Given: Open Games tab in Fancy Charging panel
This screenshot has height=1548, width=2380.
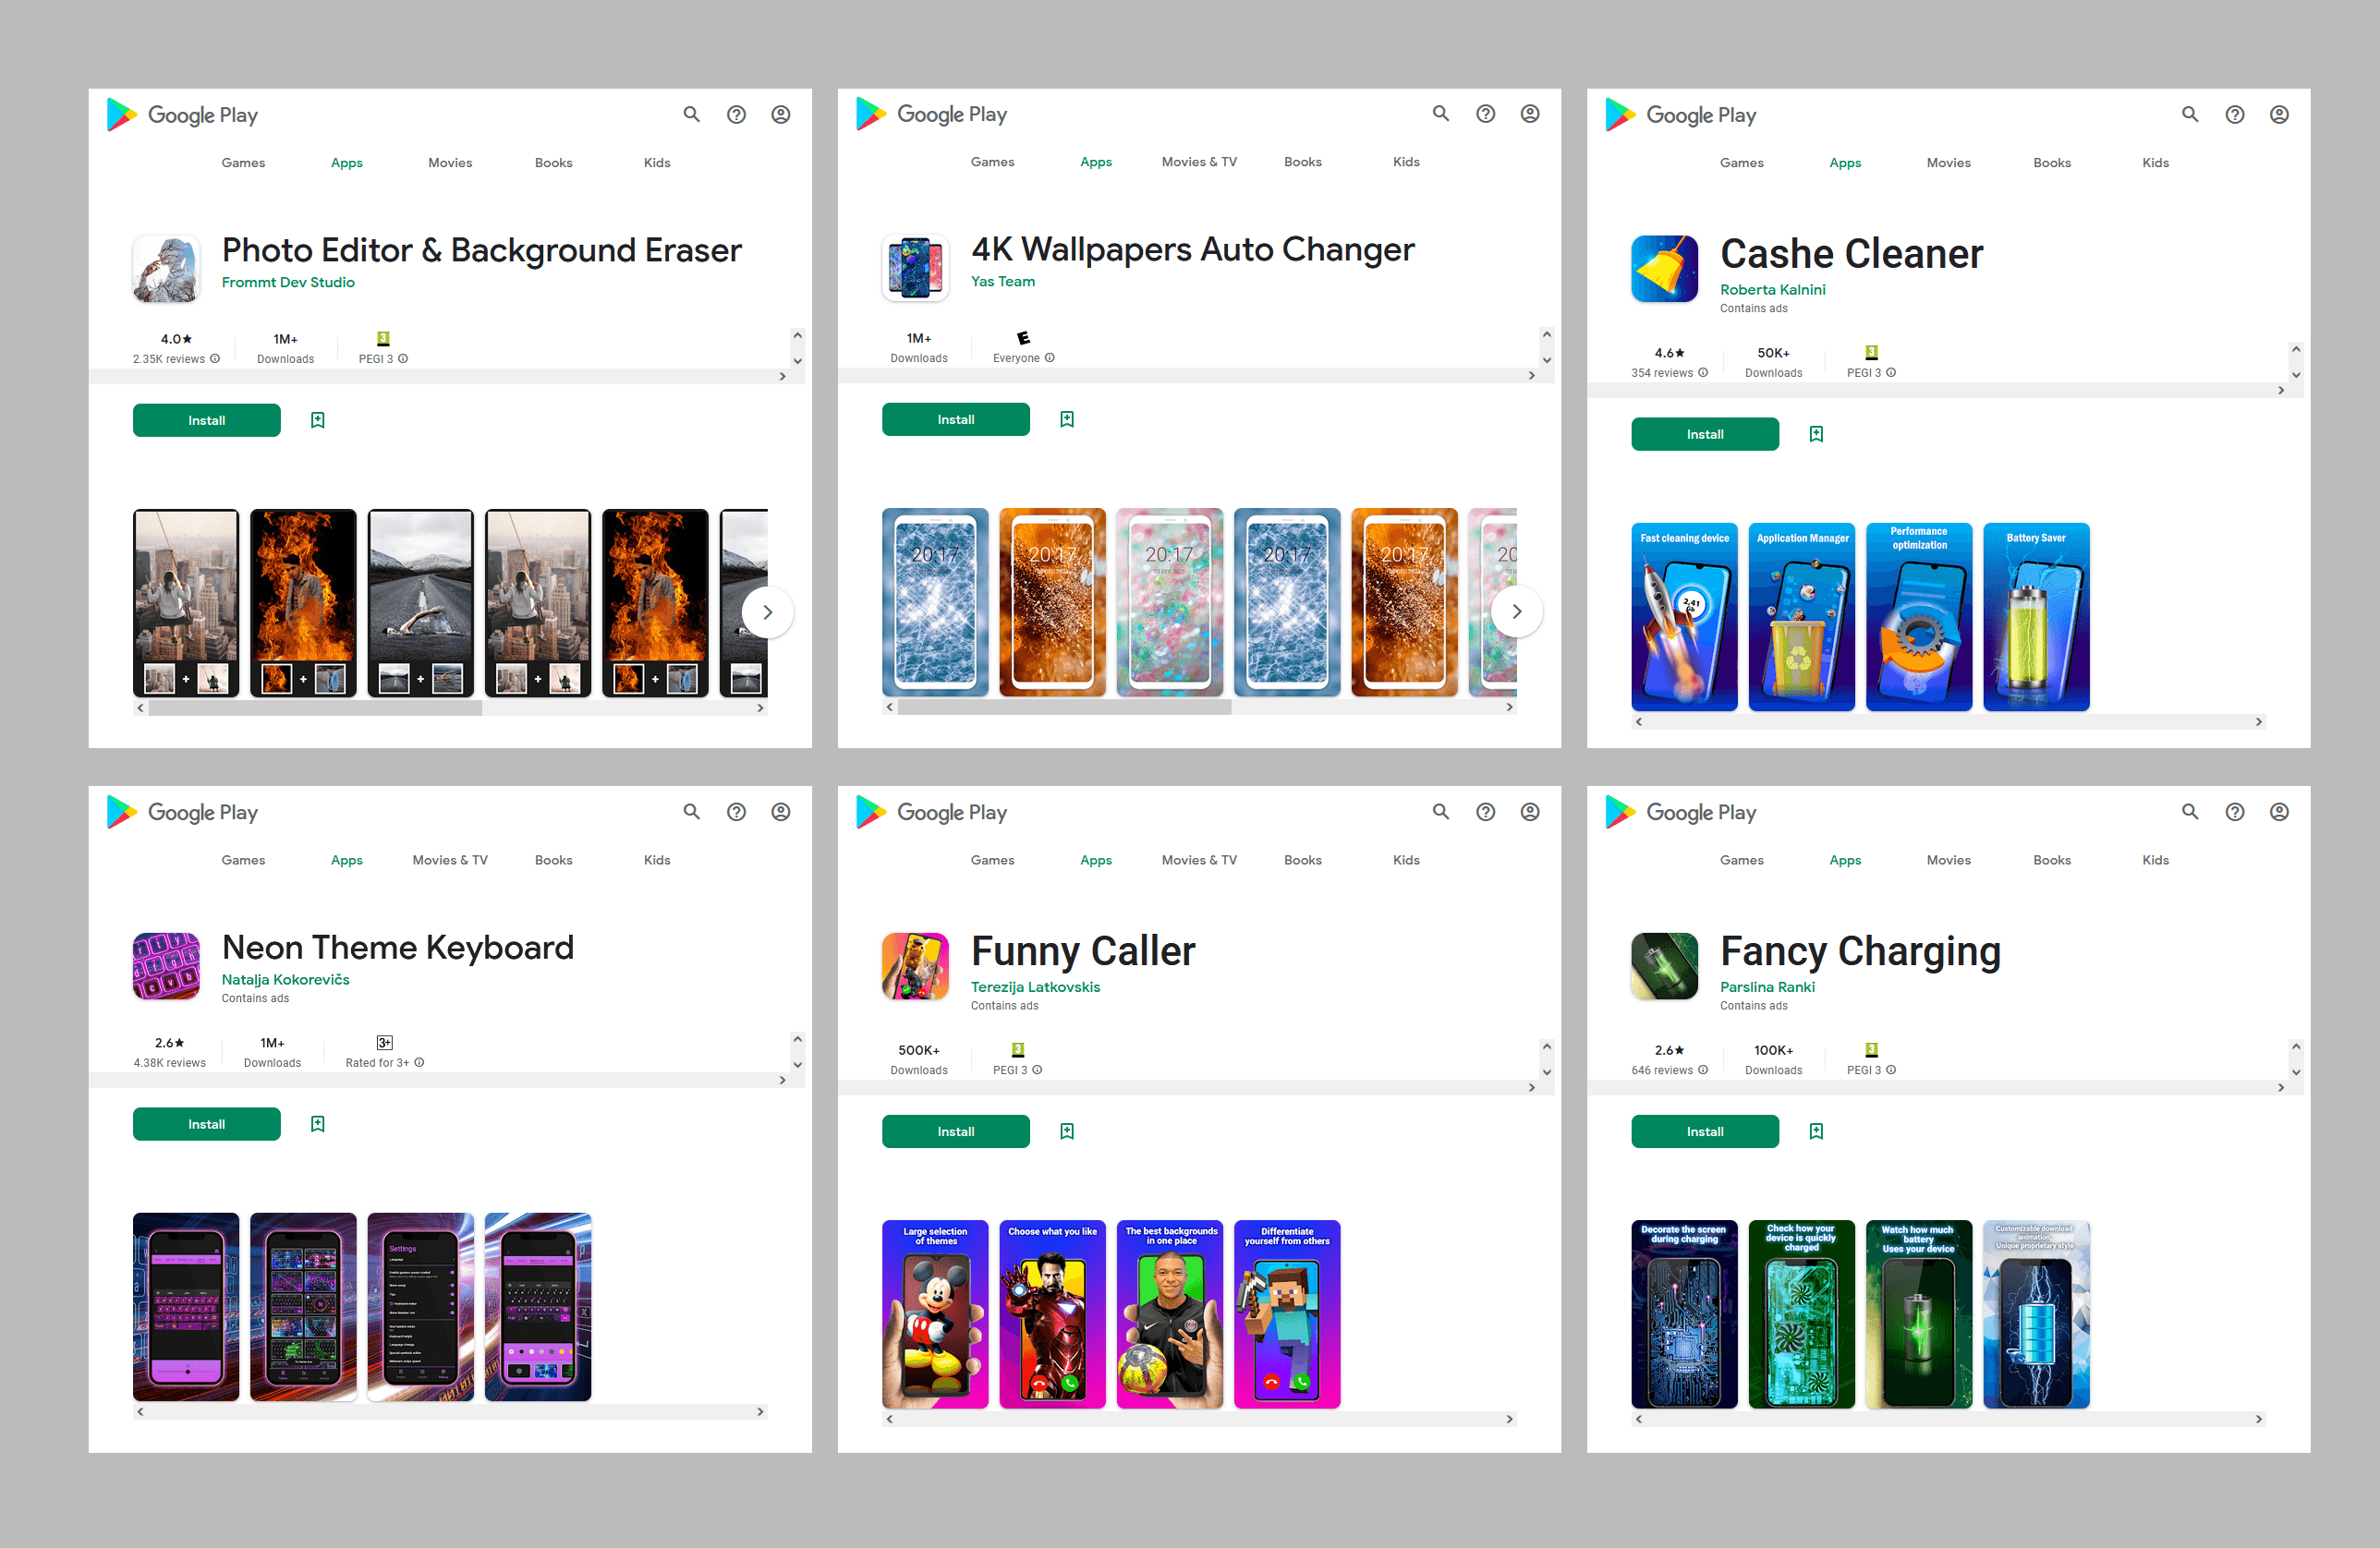Looking at the screenshot, I should point(1741,860).
